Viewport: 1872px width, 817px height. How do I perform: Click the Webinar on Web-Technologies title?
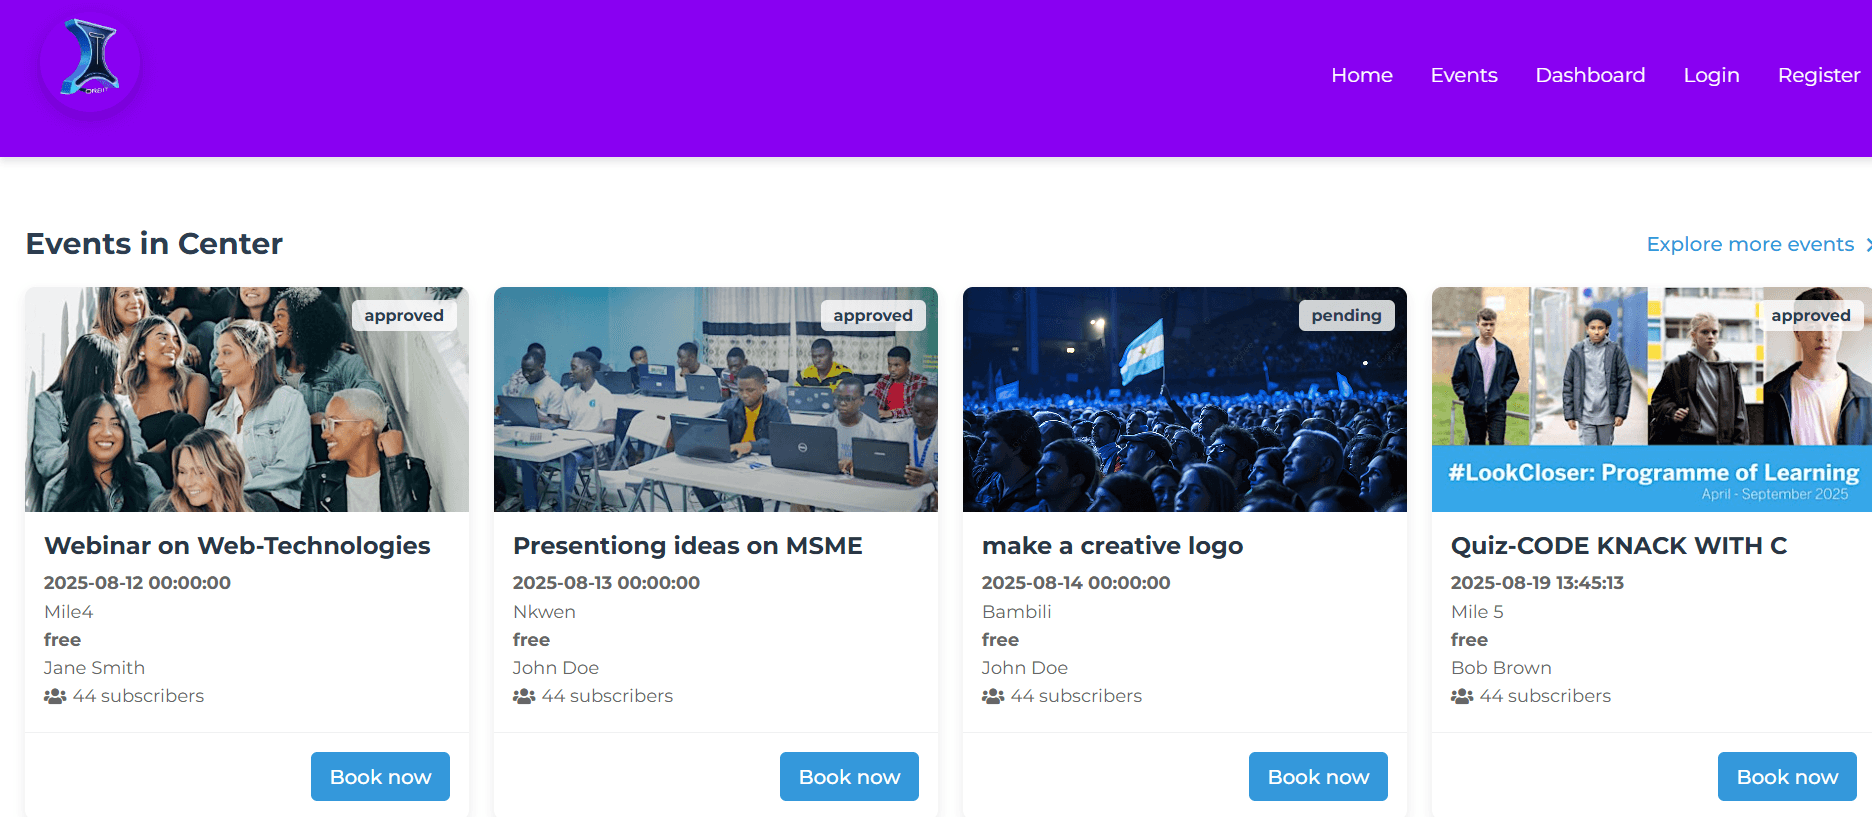pos(237,545)
